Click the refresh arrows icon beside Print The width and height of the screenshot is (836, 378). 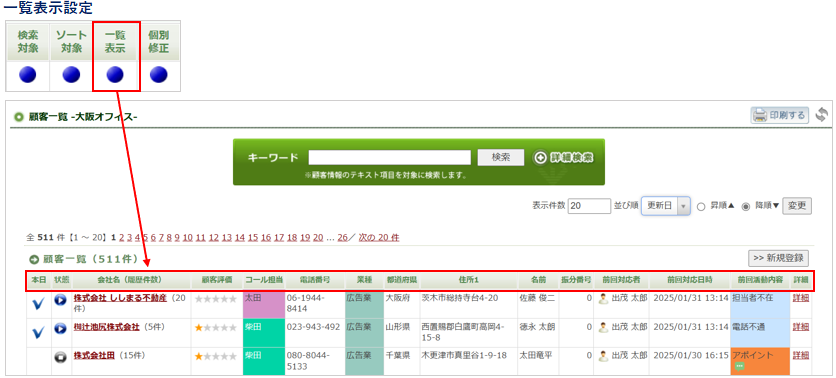click(822, 115)
